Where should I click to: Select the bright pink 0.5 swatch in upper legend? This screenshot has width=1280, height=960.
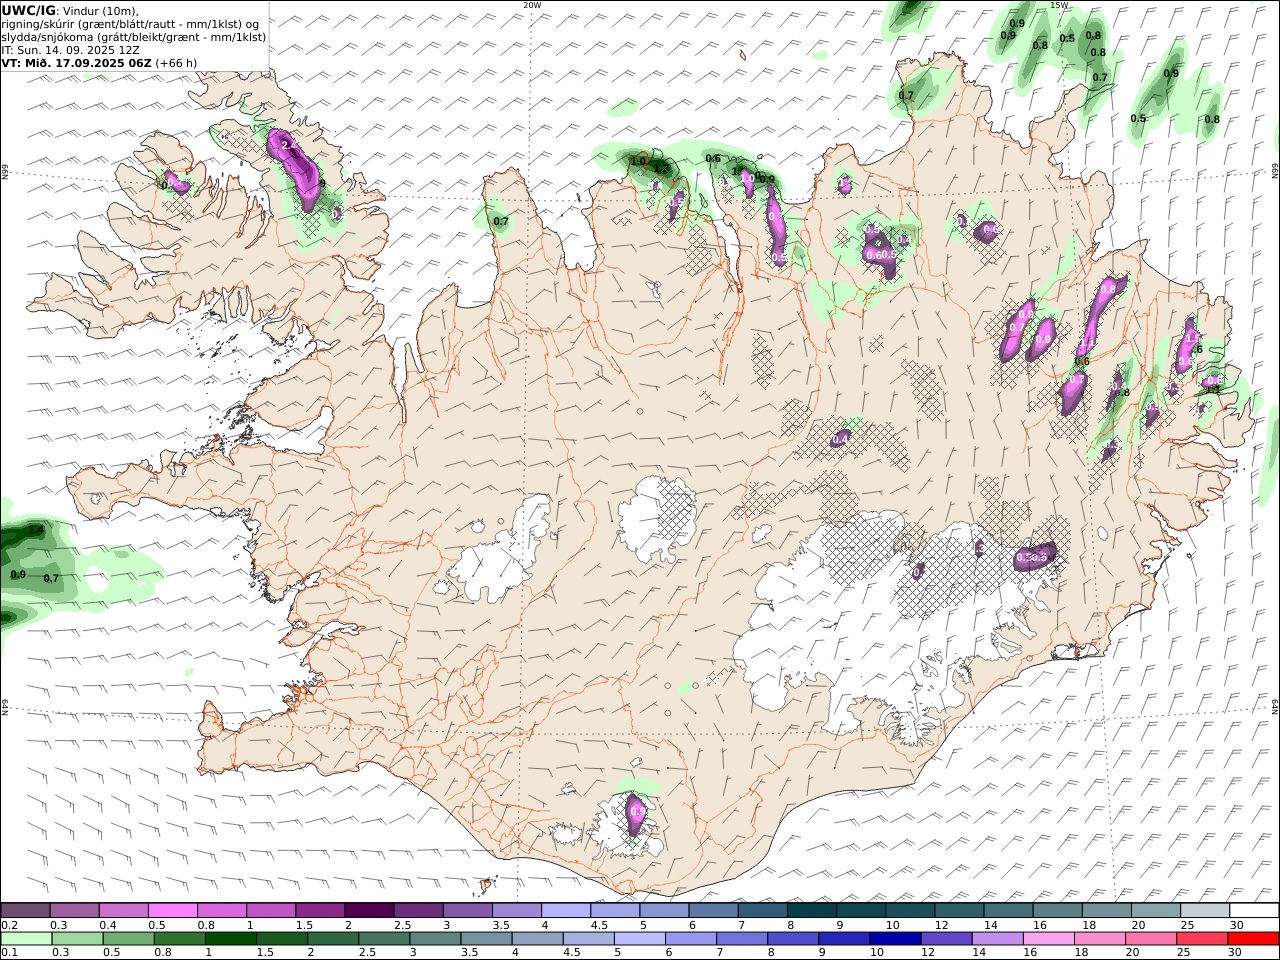[x=173, y=911]
